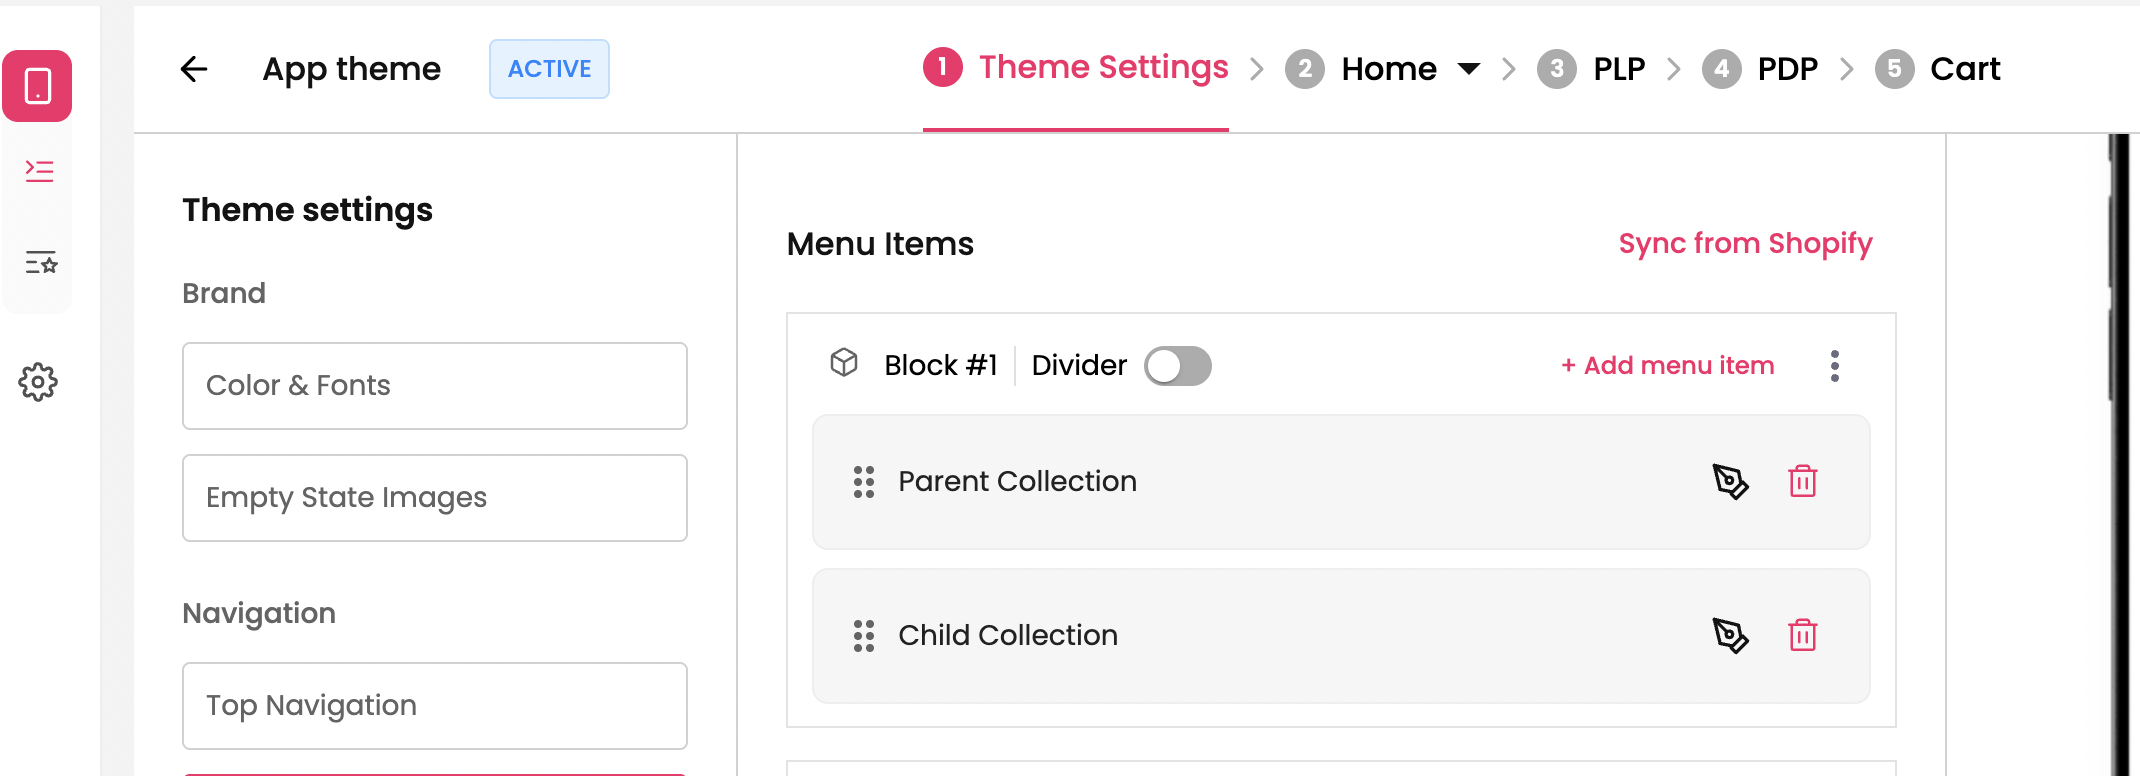Image resolution: width=2140 pixels, height=776 pixels.
Task: Click the Block #1 cube icon
Action: pyautogui.click(x=844, y=363)
